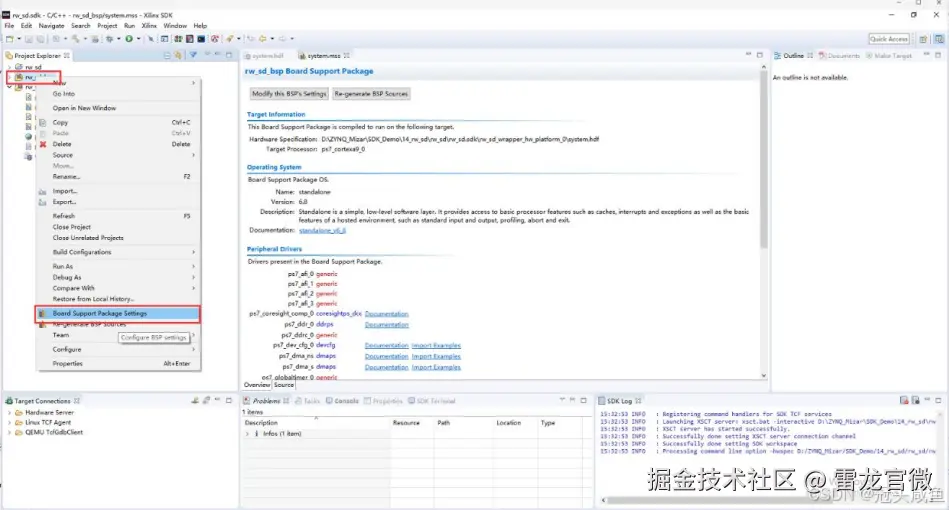Select Board Support Package Settings menu item
The width and height of the screenshot is (949, 510).
(117, 313)
